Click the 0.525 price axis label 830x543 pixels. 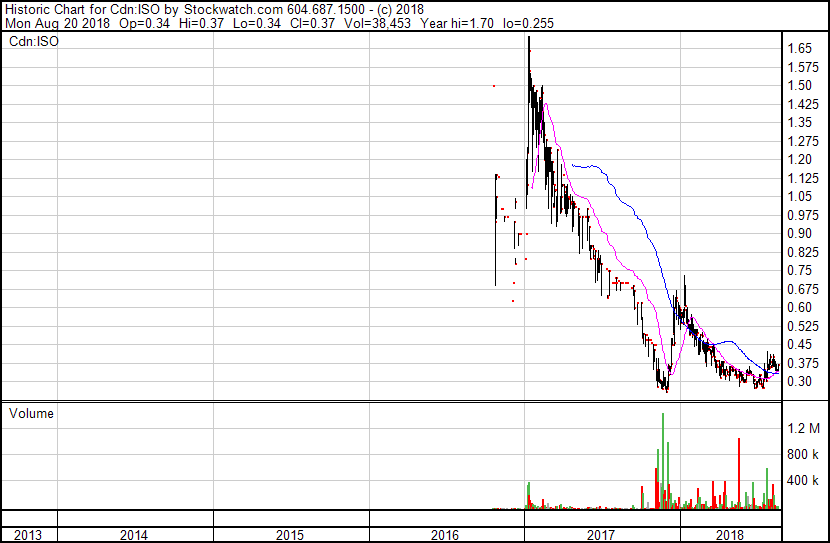pos(803,327)
